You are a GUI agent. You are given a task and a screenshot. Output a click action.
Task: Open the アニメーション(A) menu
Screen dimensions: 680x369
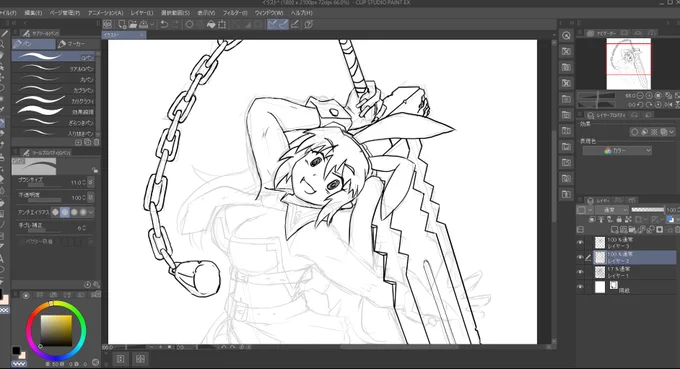(x=105, y=13)
